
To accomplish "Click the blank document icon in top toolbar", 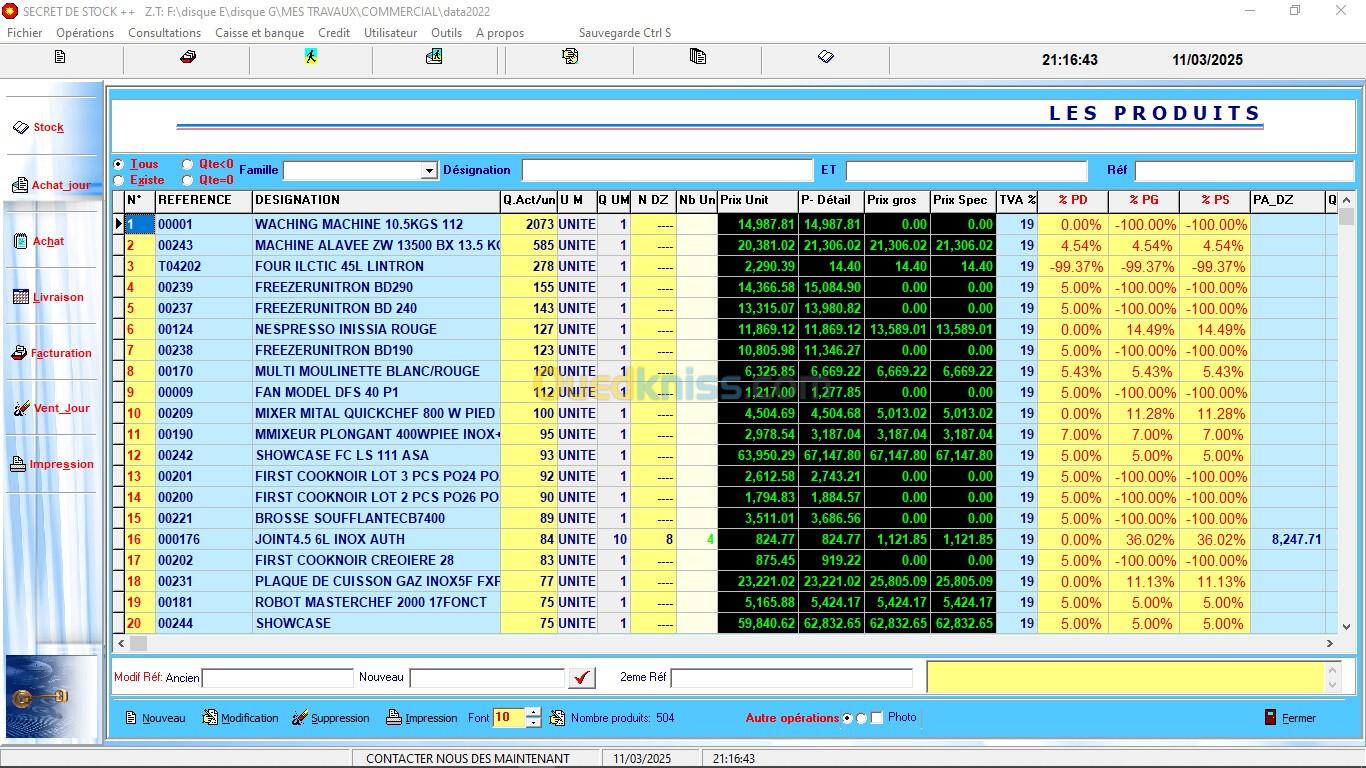I will (x=60, y=58).
